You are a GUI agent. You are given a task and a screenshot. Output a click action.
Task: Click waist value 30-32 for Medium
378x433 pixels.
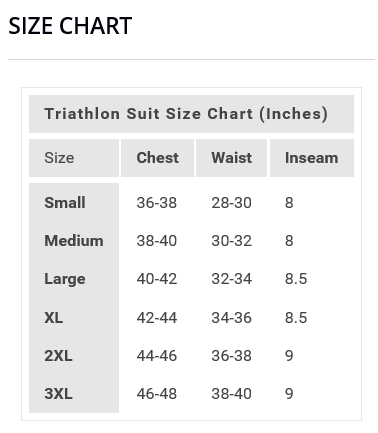[232, 241]
